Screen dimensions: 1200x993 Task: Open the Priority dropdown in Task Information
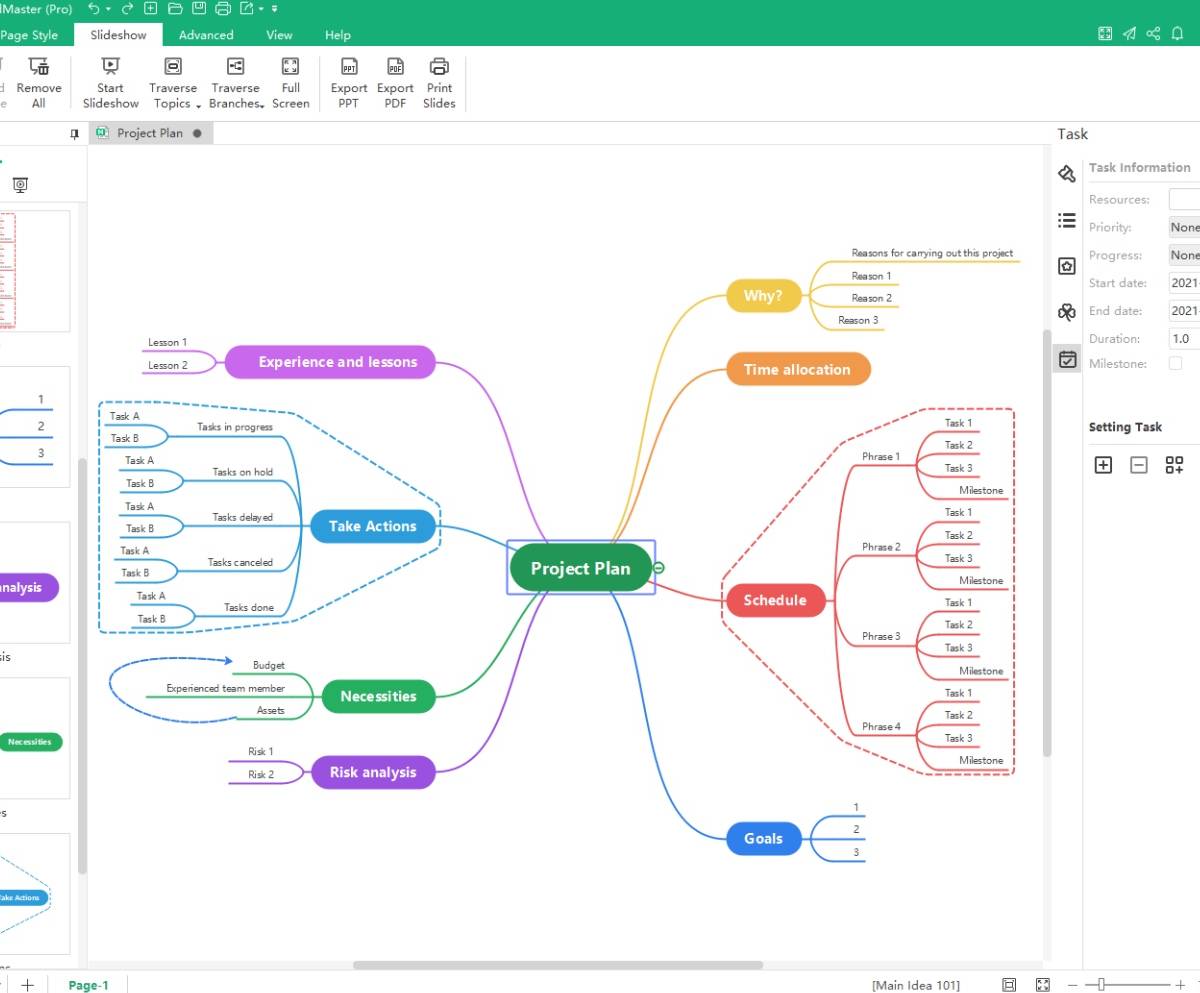click(x=1184, y=227)
